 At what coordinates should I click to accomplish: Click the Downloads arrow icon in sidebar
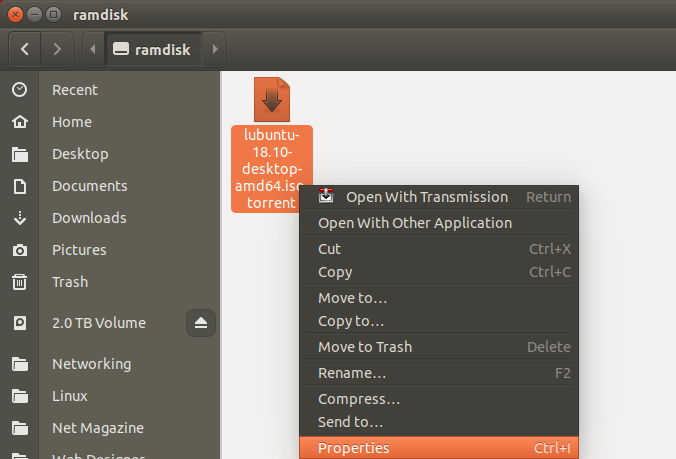click(x=19, y=218)
